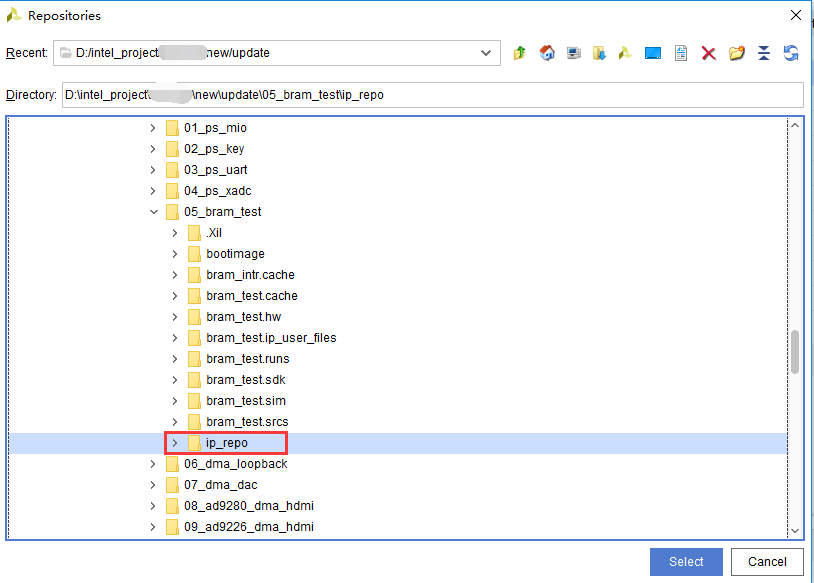This screenshot has width=814, height=583.
Task: Click the Cancel button
Action: pos(767,562)
